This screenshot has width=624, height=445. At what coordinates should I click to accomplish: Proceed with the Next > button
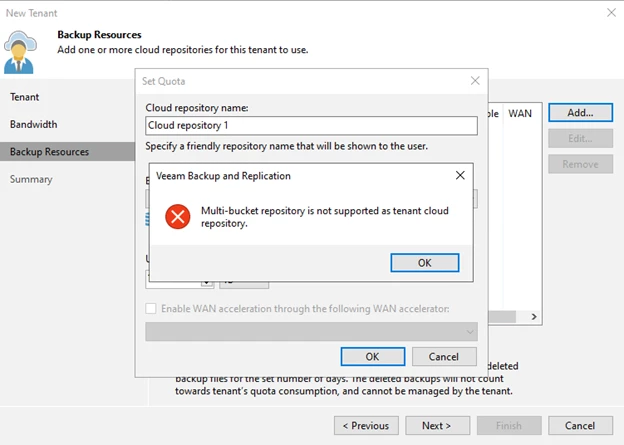[x=437, y=425]
